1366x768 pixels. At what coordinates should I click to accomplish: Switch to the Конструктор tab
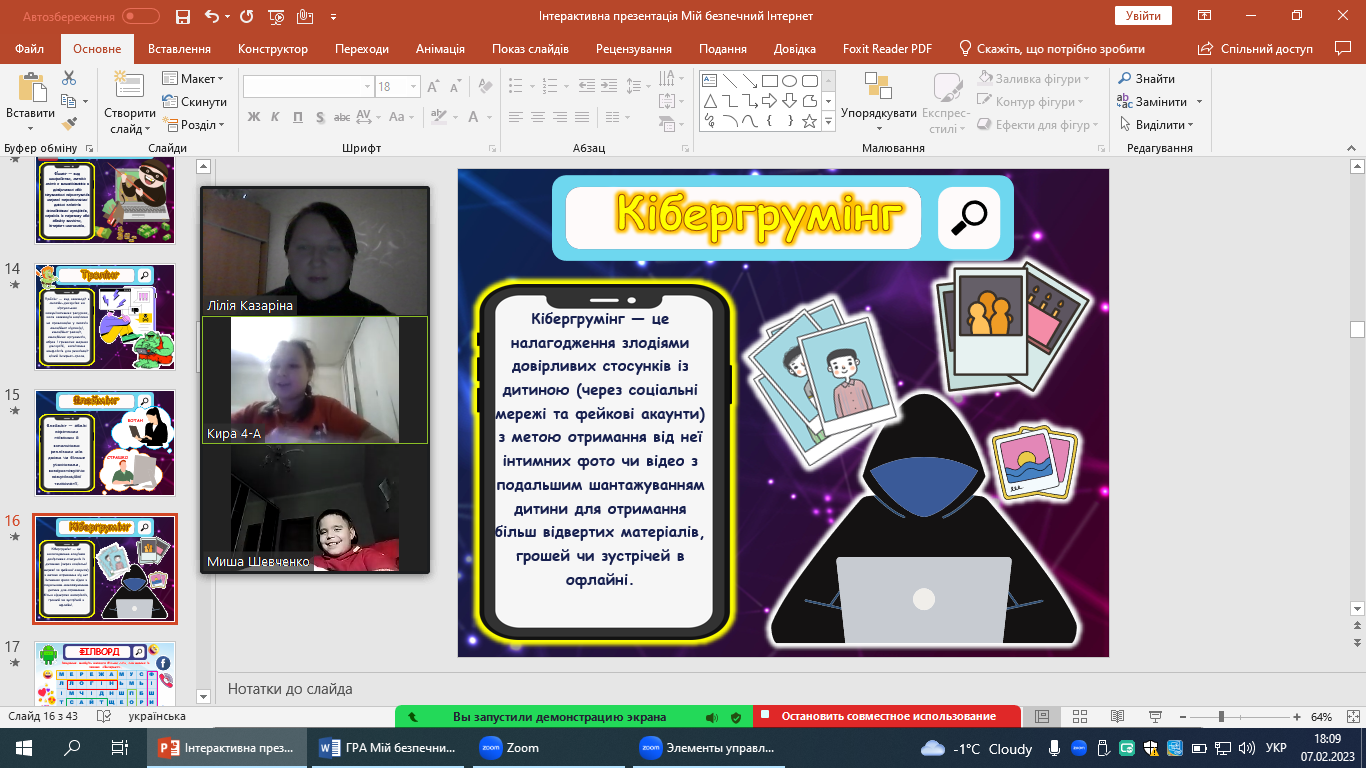[271, 49]
